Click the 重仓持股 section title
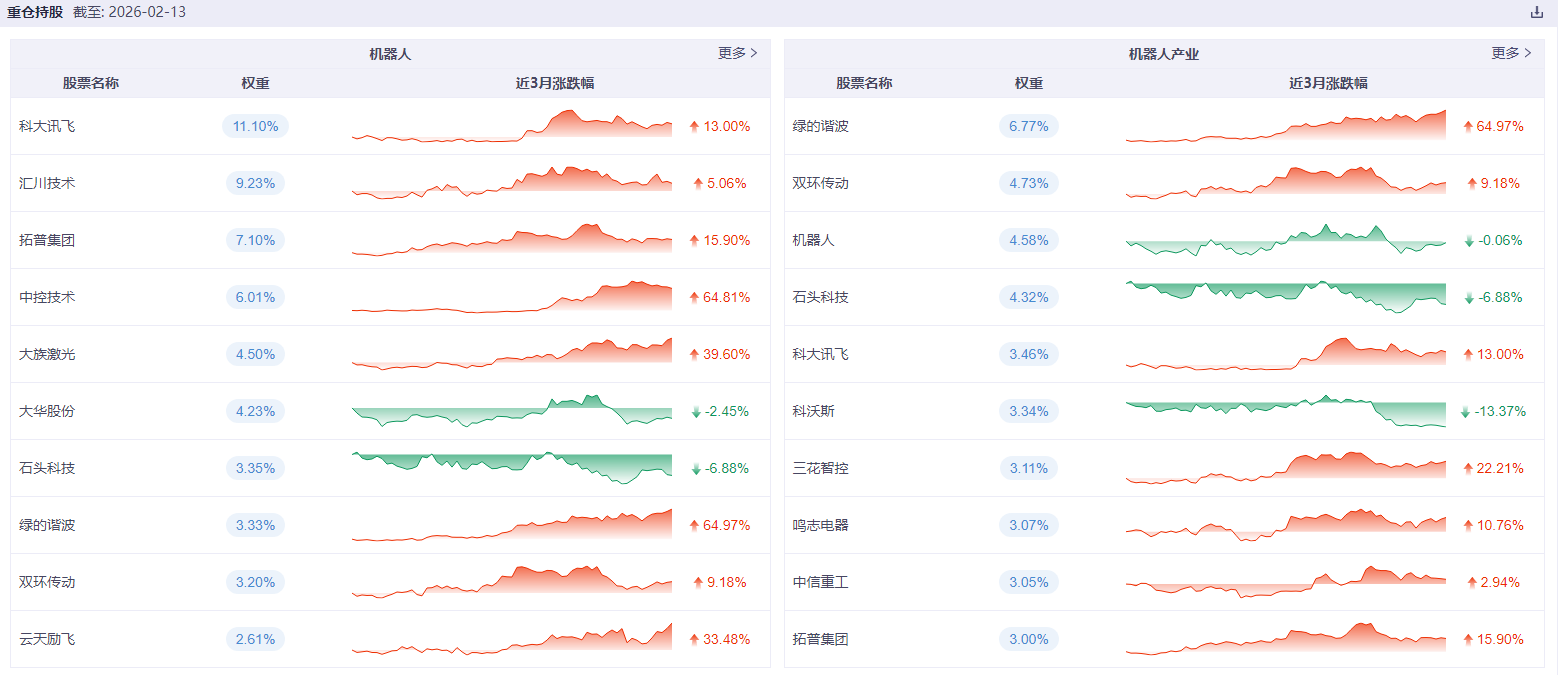This screenshot has width=1558, height=675. [34, 12]
